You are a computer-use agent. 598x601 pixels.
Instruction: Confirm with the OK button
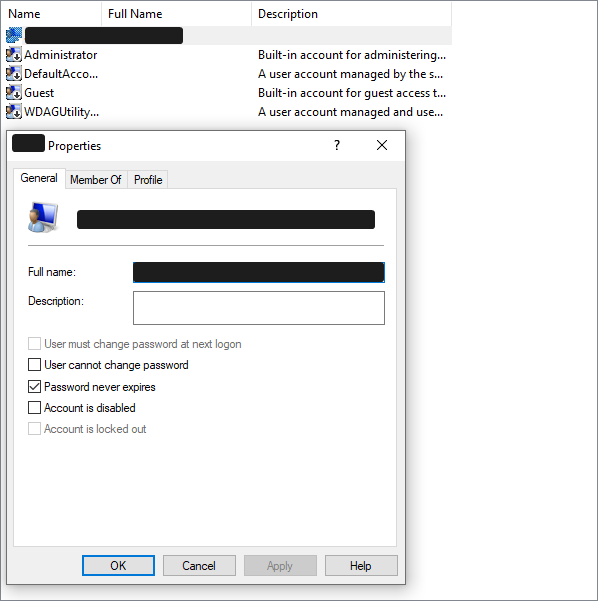(118, 566)
